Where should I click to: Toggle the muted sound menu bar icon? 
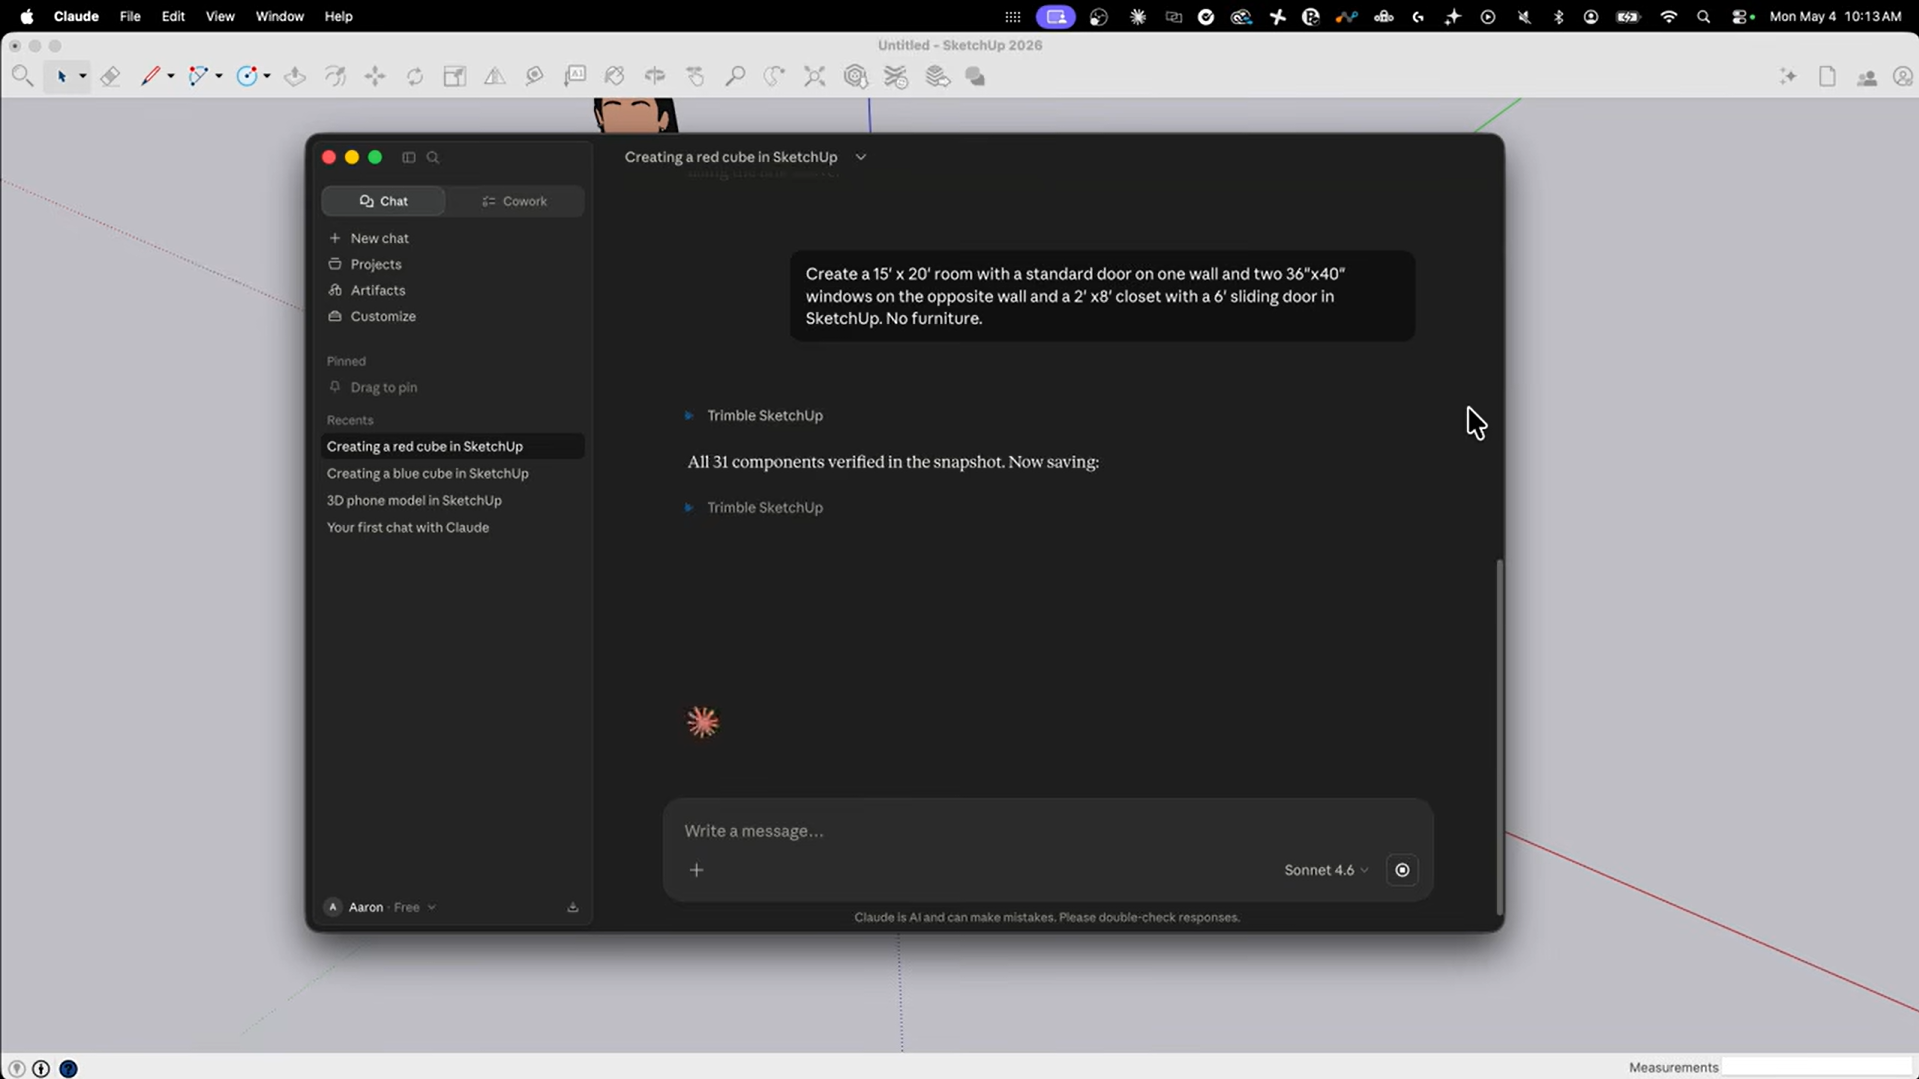tap(1524, 17)
